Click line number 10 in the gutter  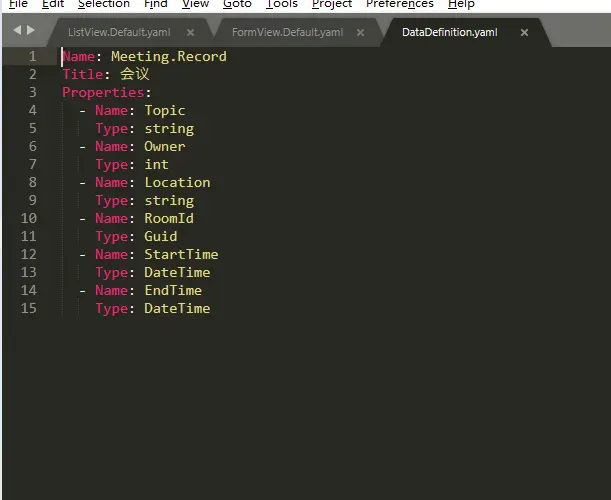[x=29, y=218]
